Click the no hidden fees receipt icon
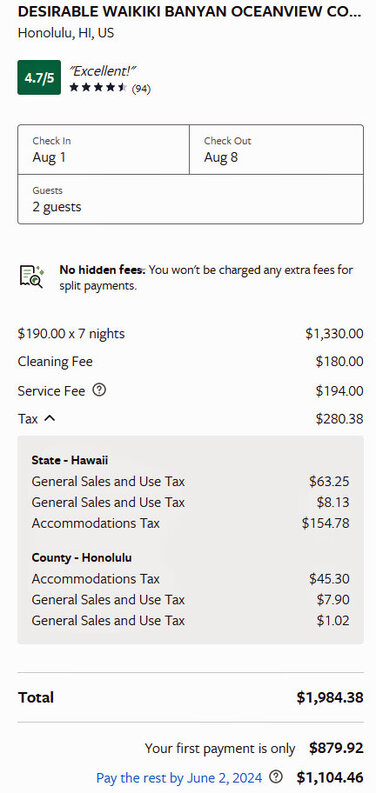The image size is (376, 793). (x=31, y=277)
